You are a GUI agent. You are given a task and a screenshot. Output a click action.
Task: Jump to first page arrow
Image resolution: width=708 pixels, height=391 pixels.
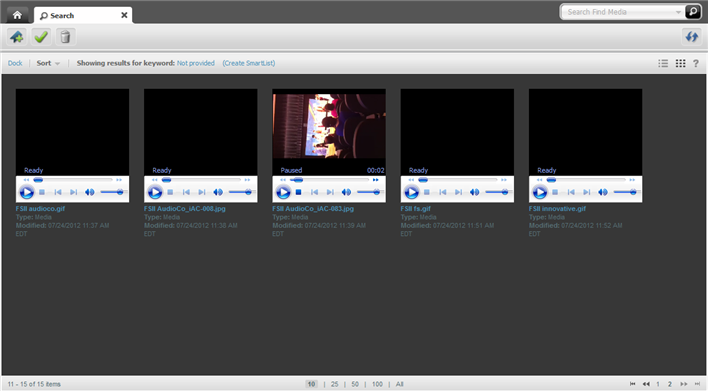click(633, 384)
